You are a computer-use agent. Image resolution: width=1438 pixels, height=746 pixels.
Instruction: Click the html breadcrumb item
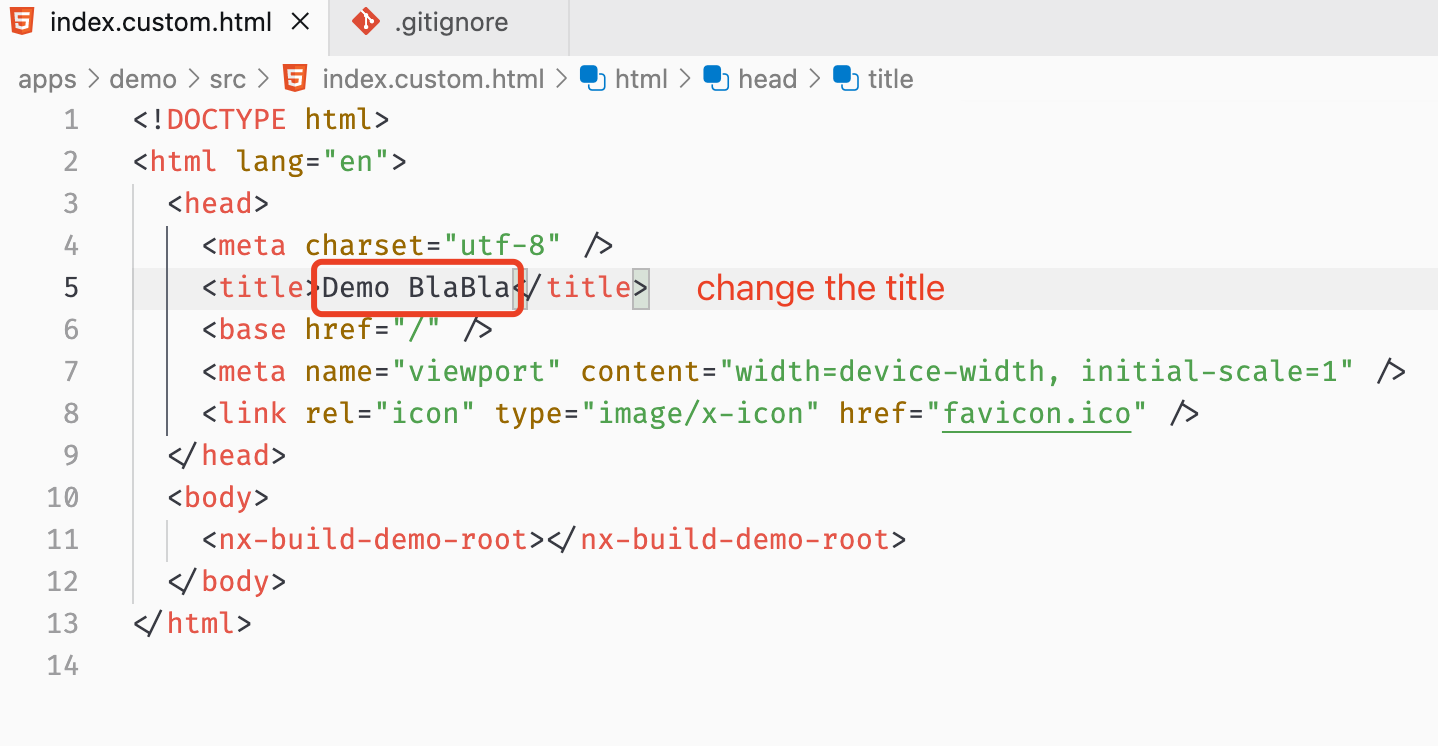(643, 78)
